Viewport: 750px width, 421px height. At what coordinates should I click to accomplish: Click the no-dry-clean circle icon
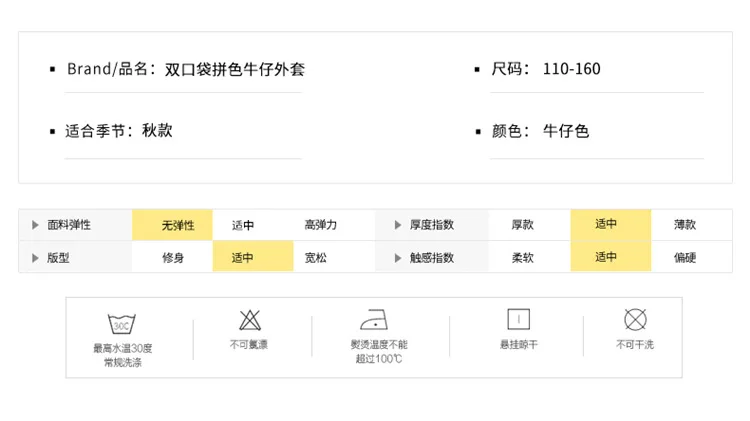point(635,319)
